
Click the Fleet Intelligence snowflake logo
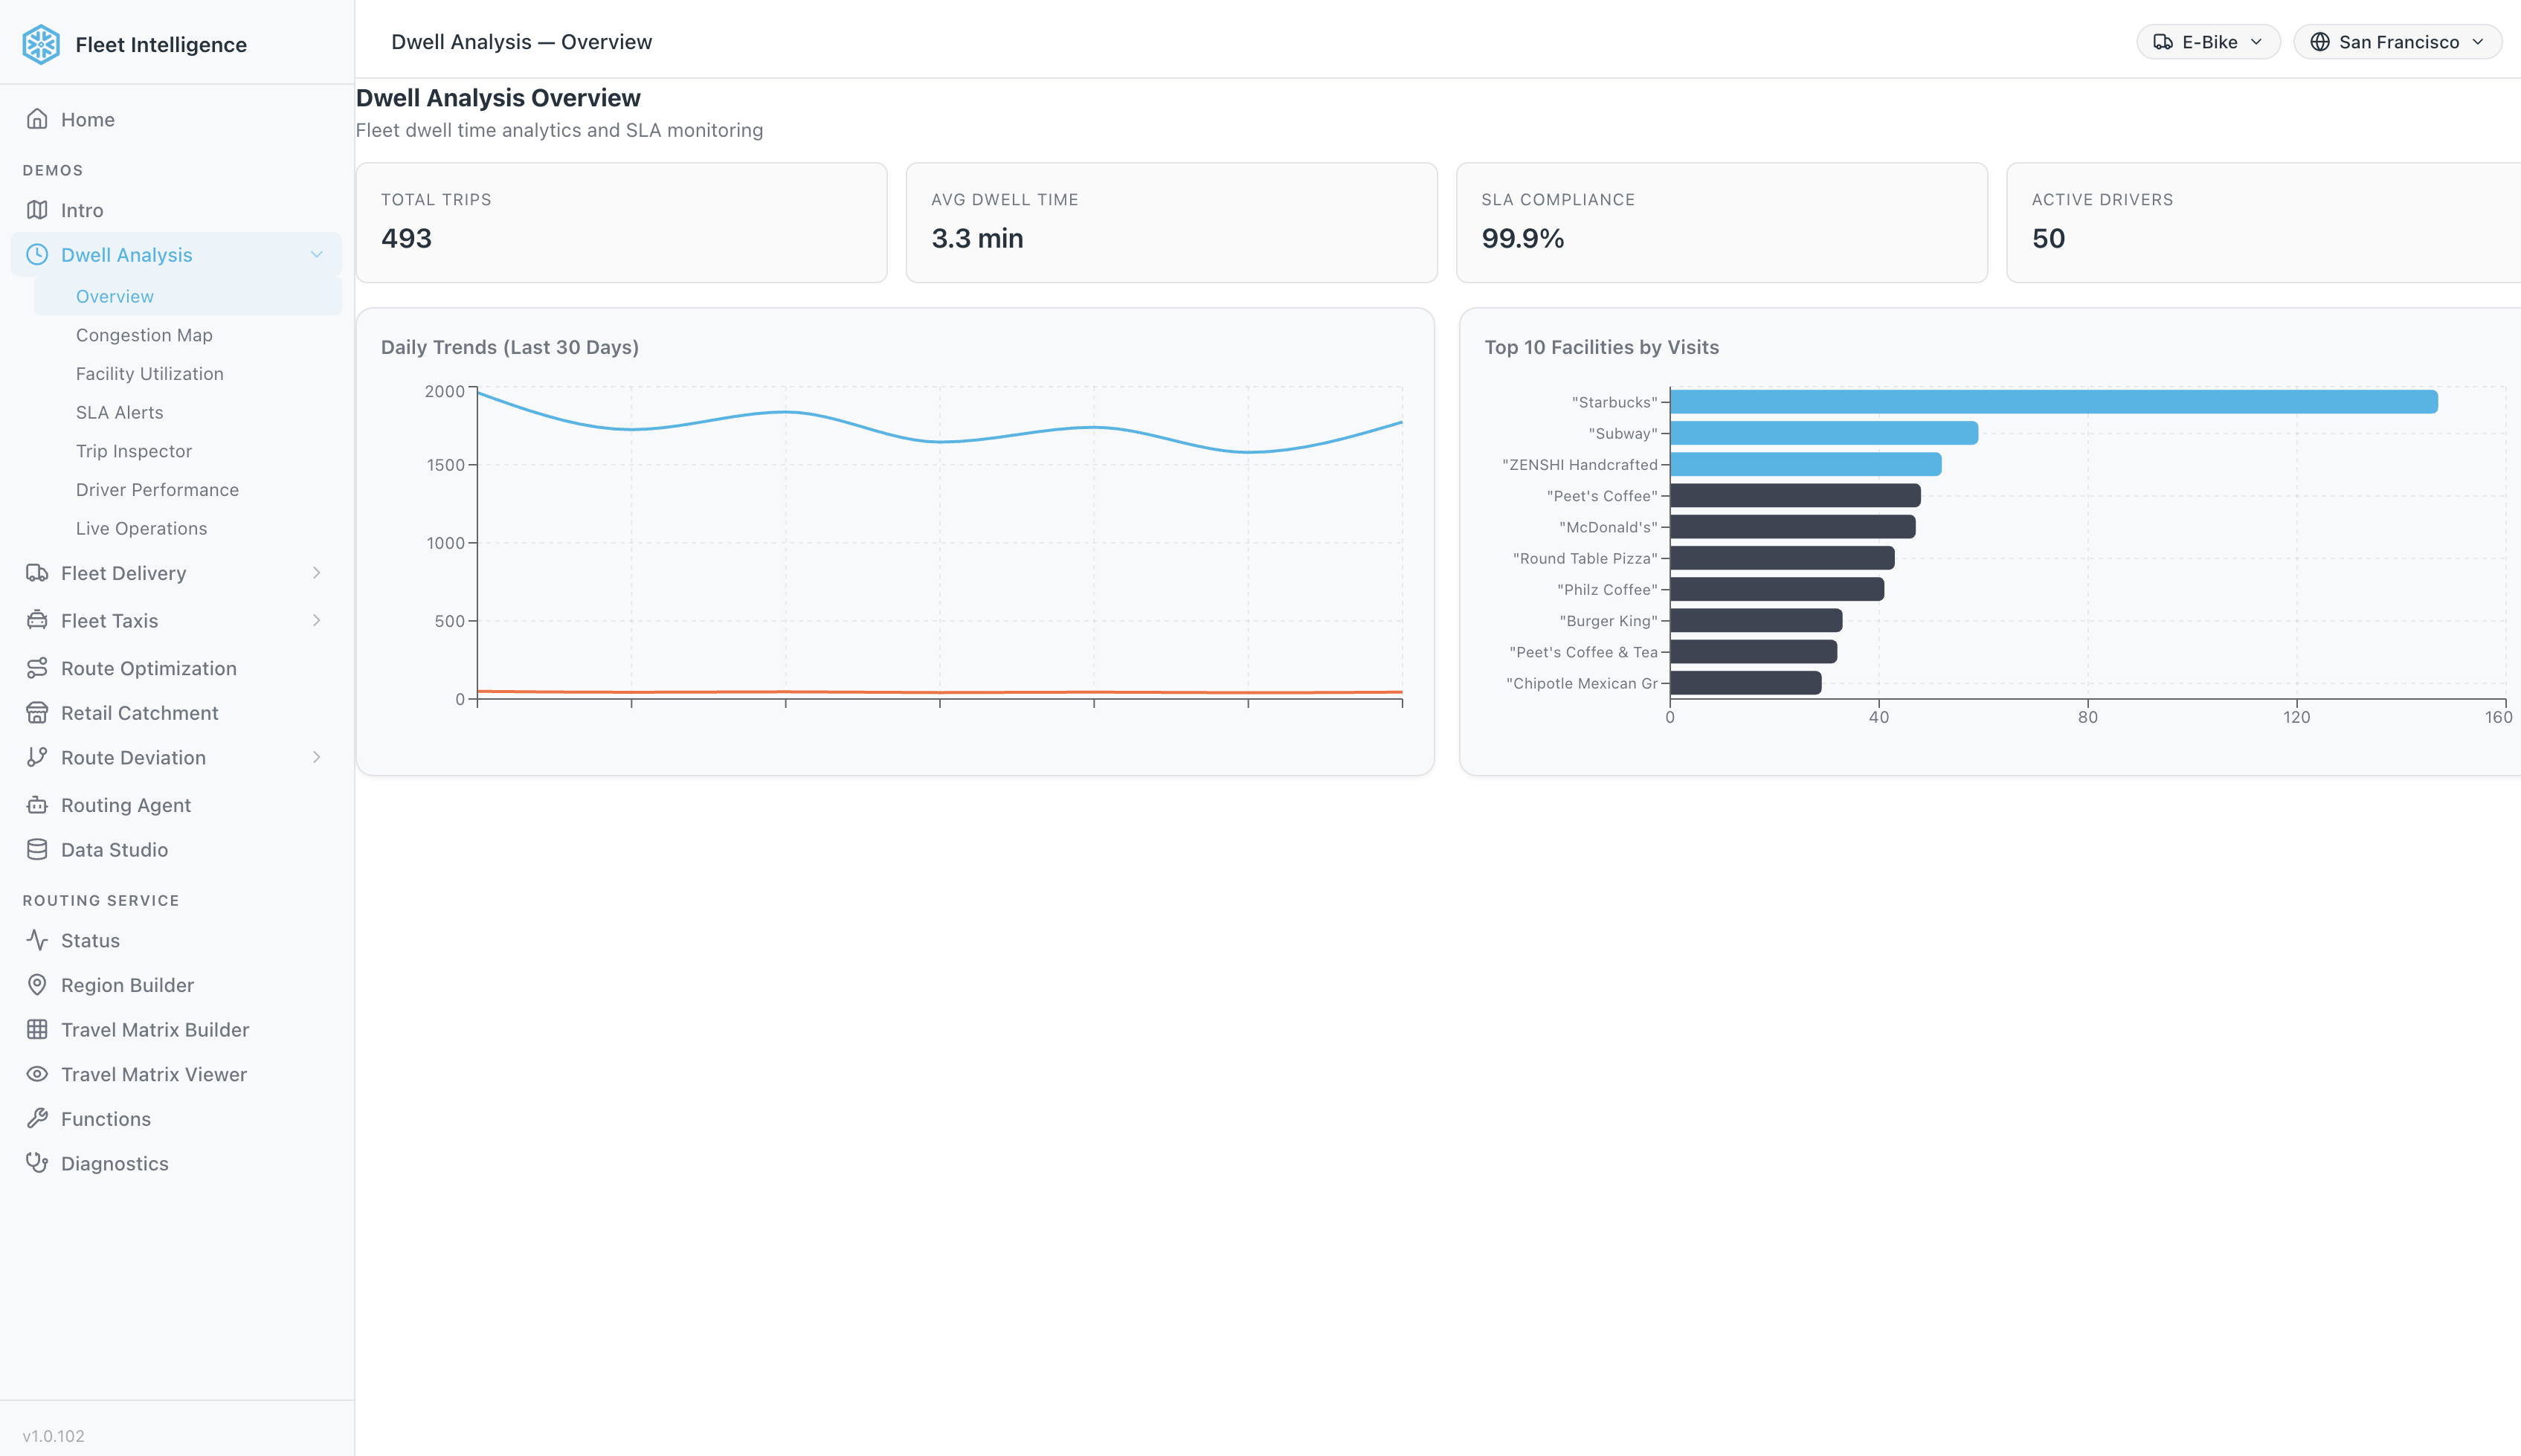(40, 44)
